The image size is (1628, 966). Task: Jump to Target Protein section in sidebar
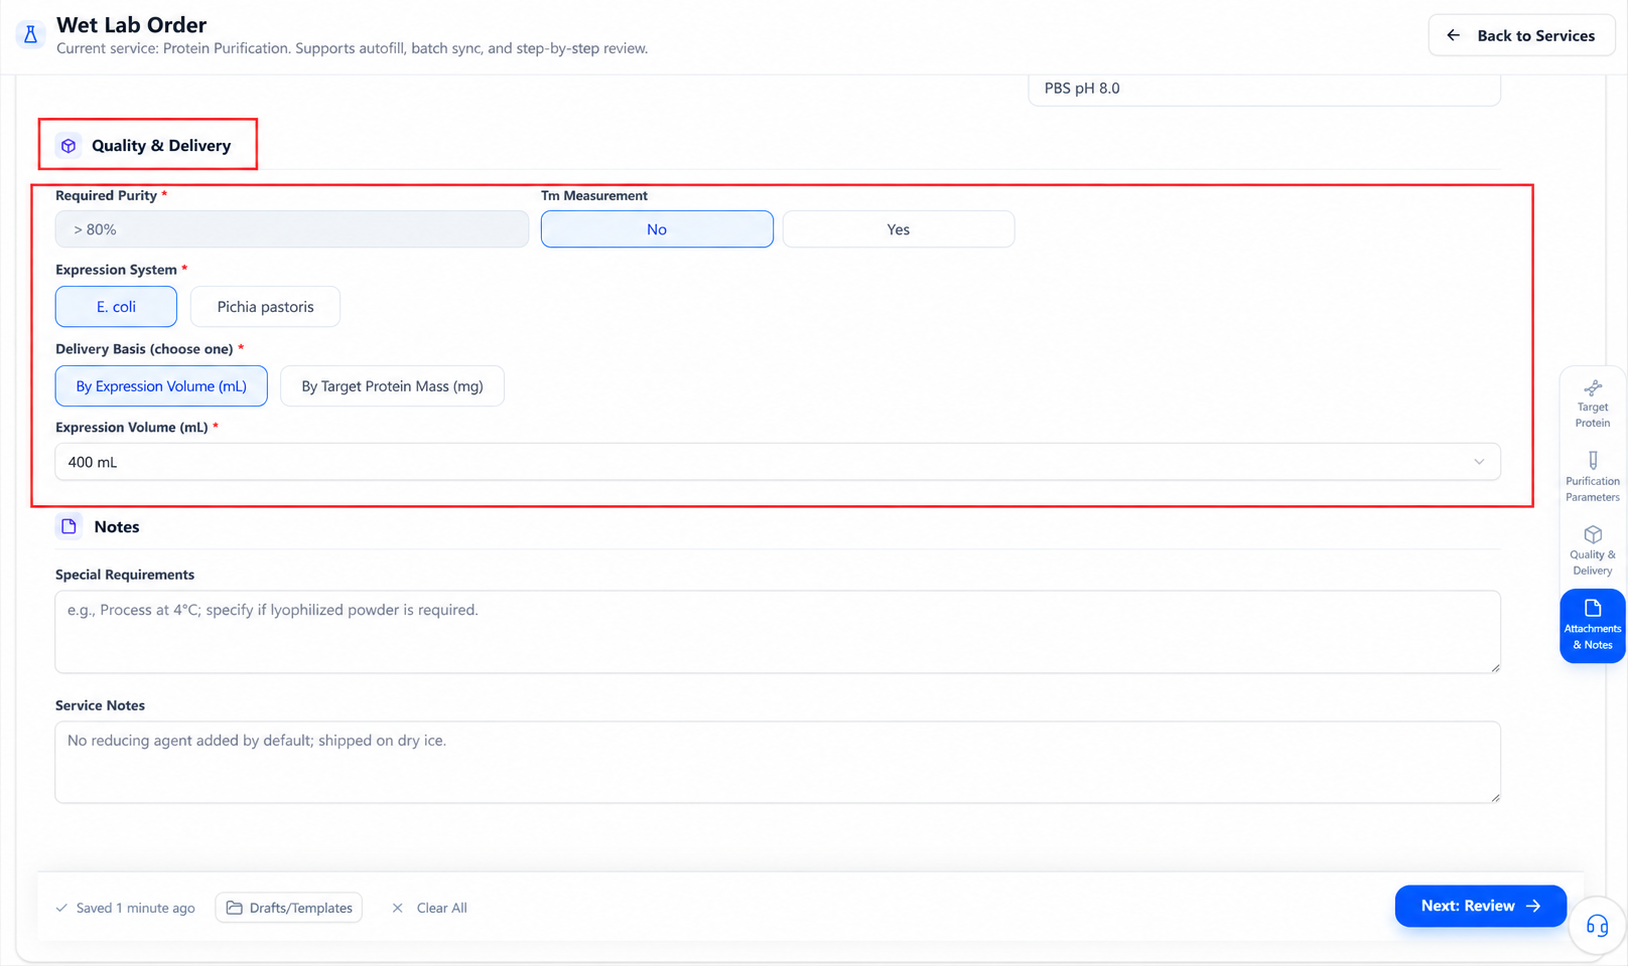(1592, 404)
